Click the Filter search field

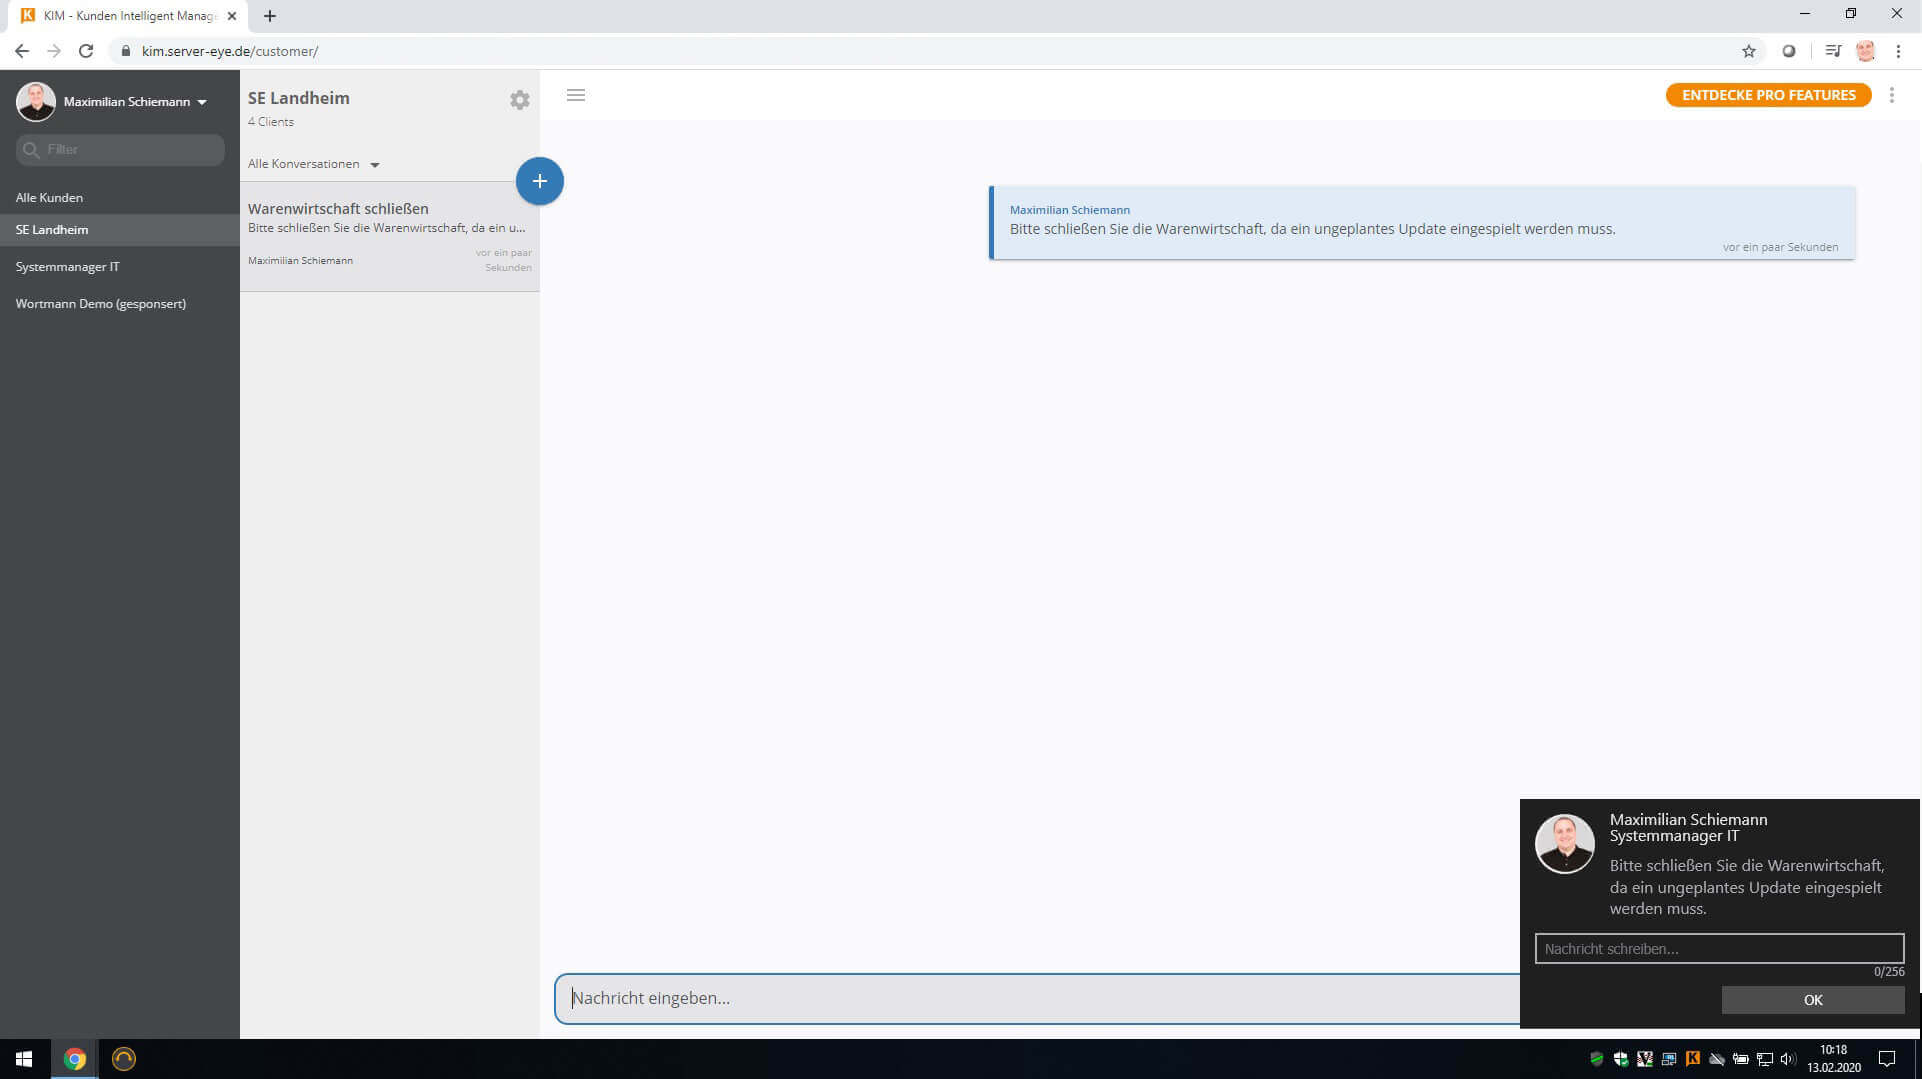click(120, 150)
